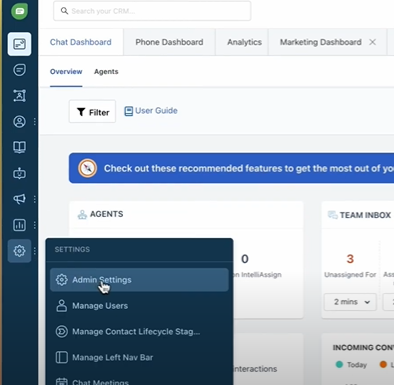Screen dimensions: 394x385
Task: Click the settings gear in sidebar
Action: 19,251
